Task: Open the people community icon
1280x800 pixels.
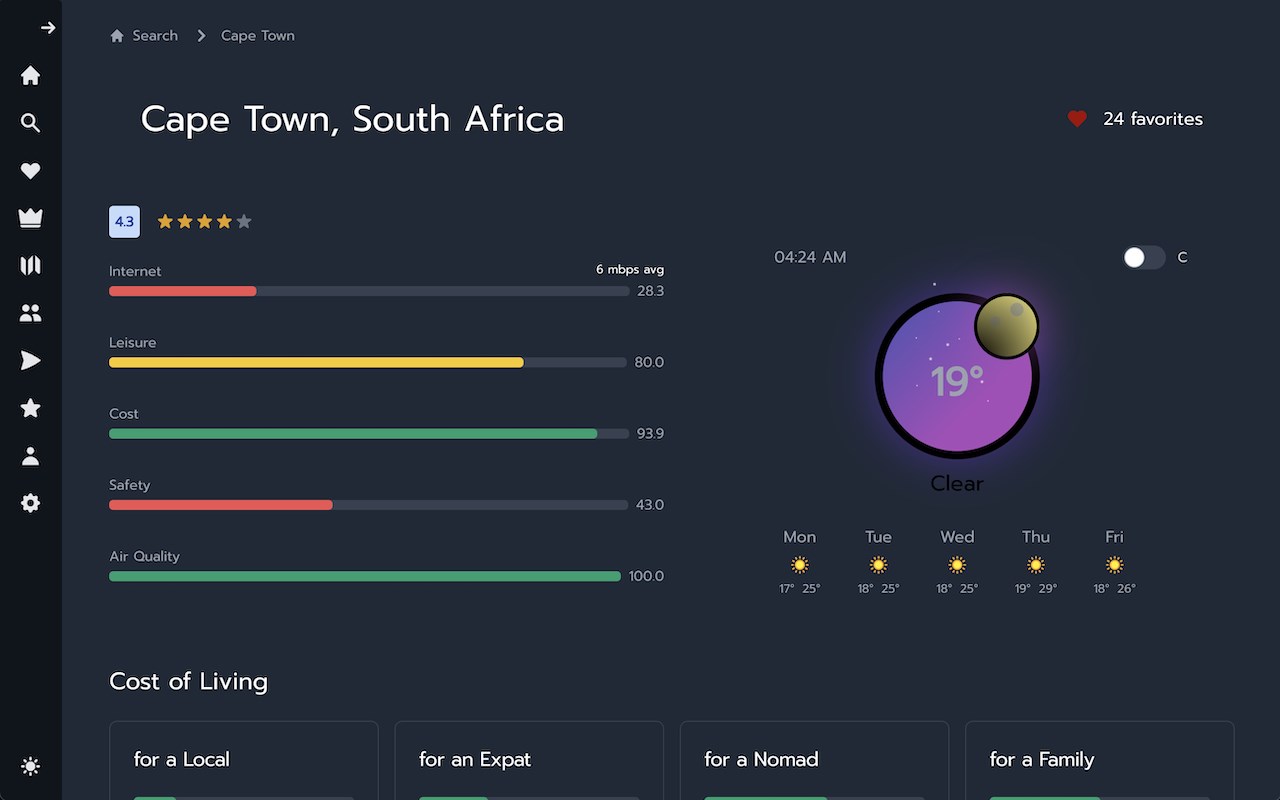Action: pos(31,313)
